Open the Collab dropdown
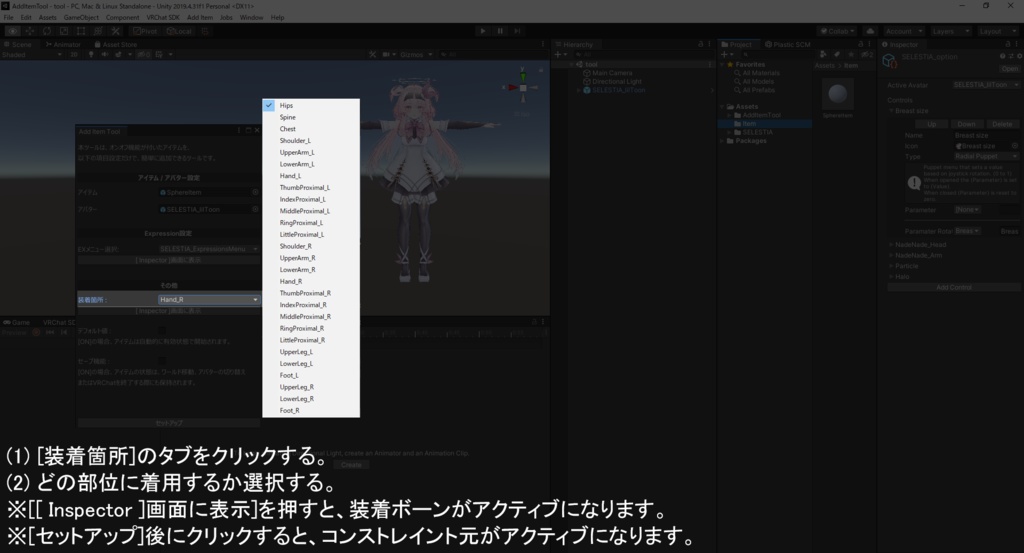Screen dimensions: 1024x553 (x=838, y=31)
